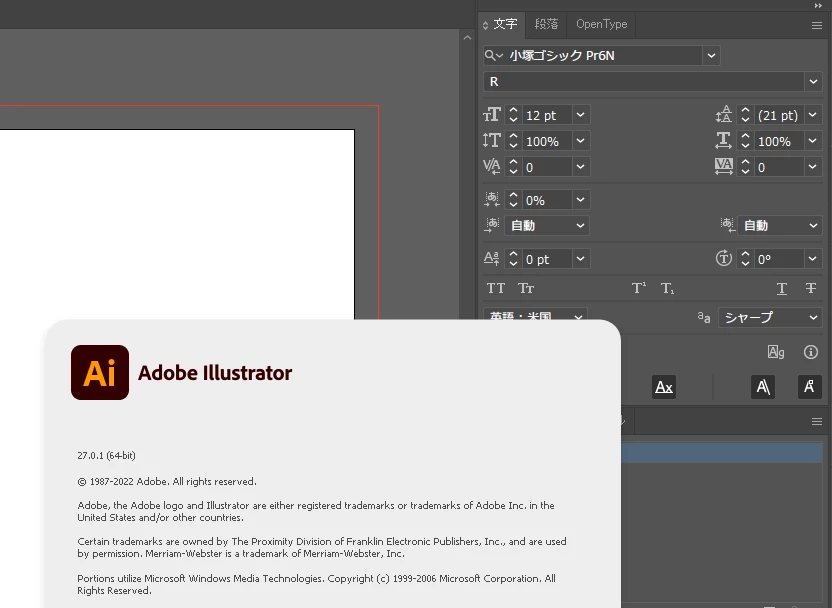This screenshot has height=608, width=832.
Task: Expand the horizontal scale 100% dropdown
Action: (x=813, y=141)
